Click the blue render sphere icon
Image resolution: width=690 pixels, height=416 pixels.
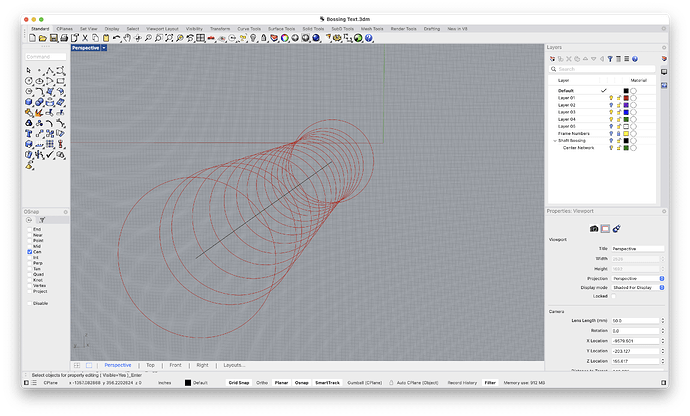click(x=316, y=38)
